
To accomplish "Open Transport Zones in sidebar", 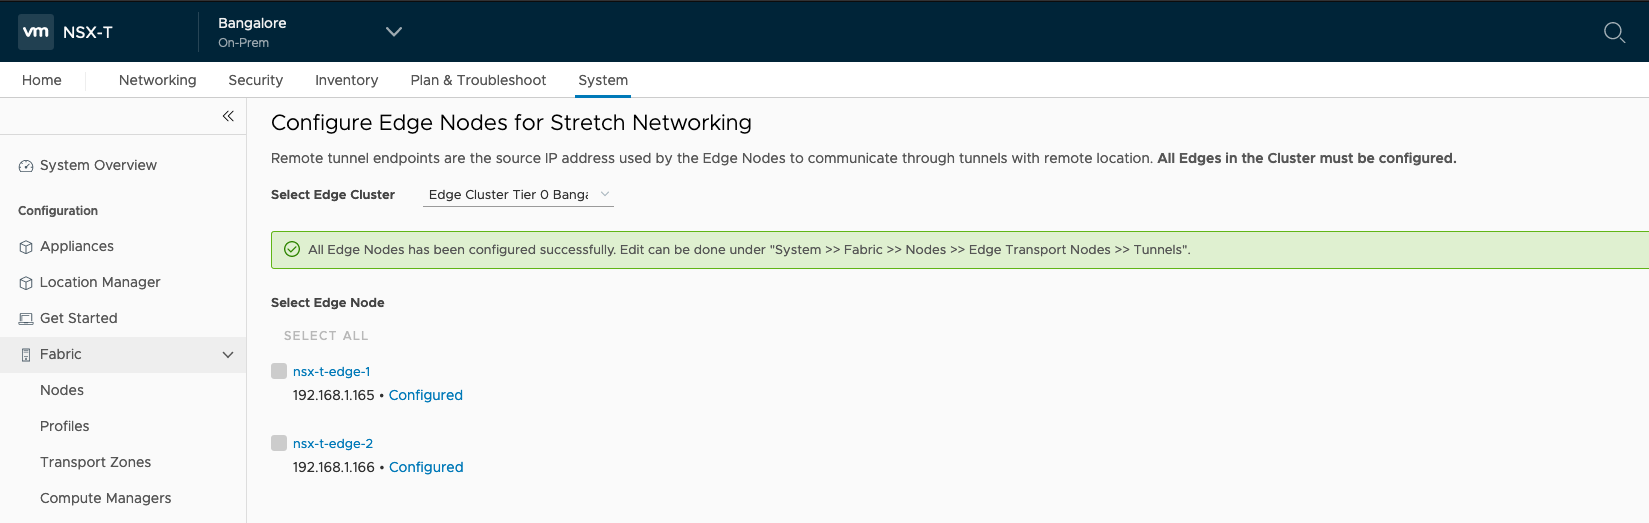I will pyautogui.click(x=95, y=462).
